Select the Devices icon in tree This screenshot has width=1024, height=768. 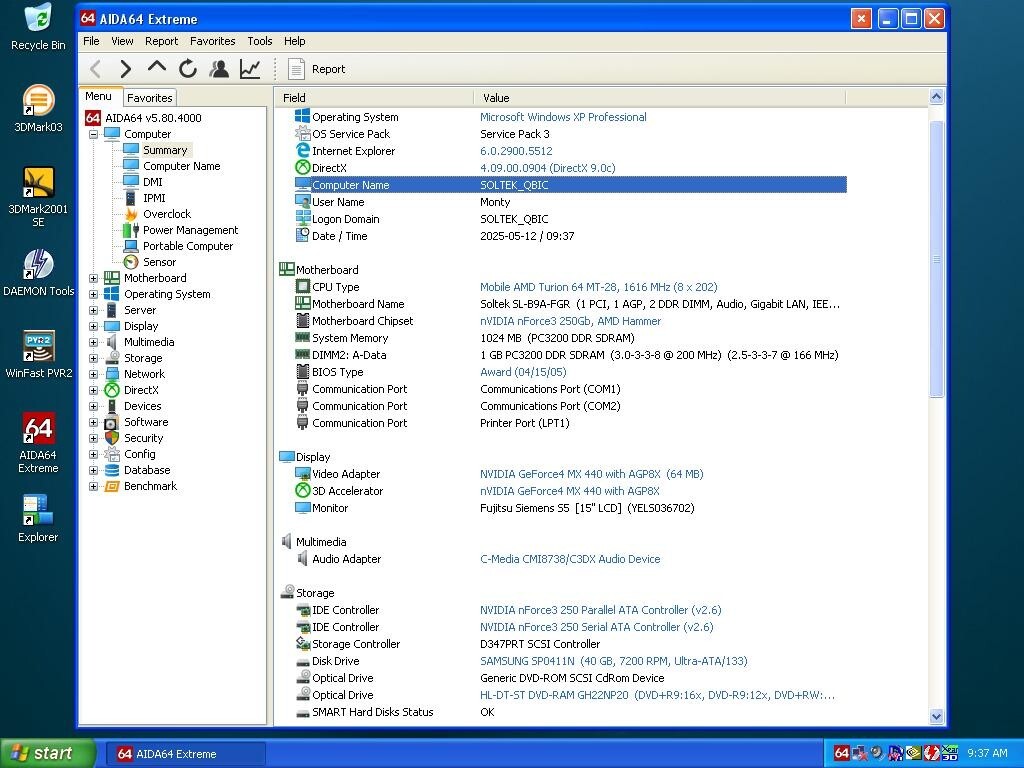click(x=112, y=406)
